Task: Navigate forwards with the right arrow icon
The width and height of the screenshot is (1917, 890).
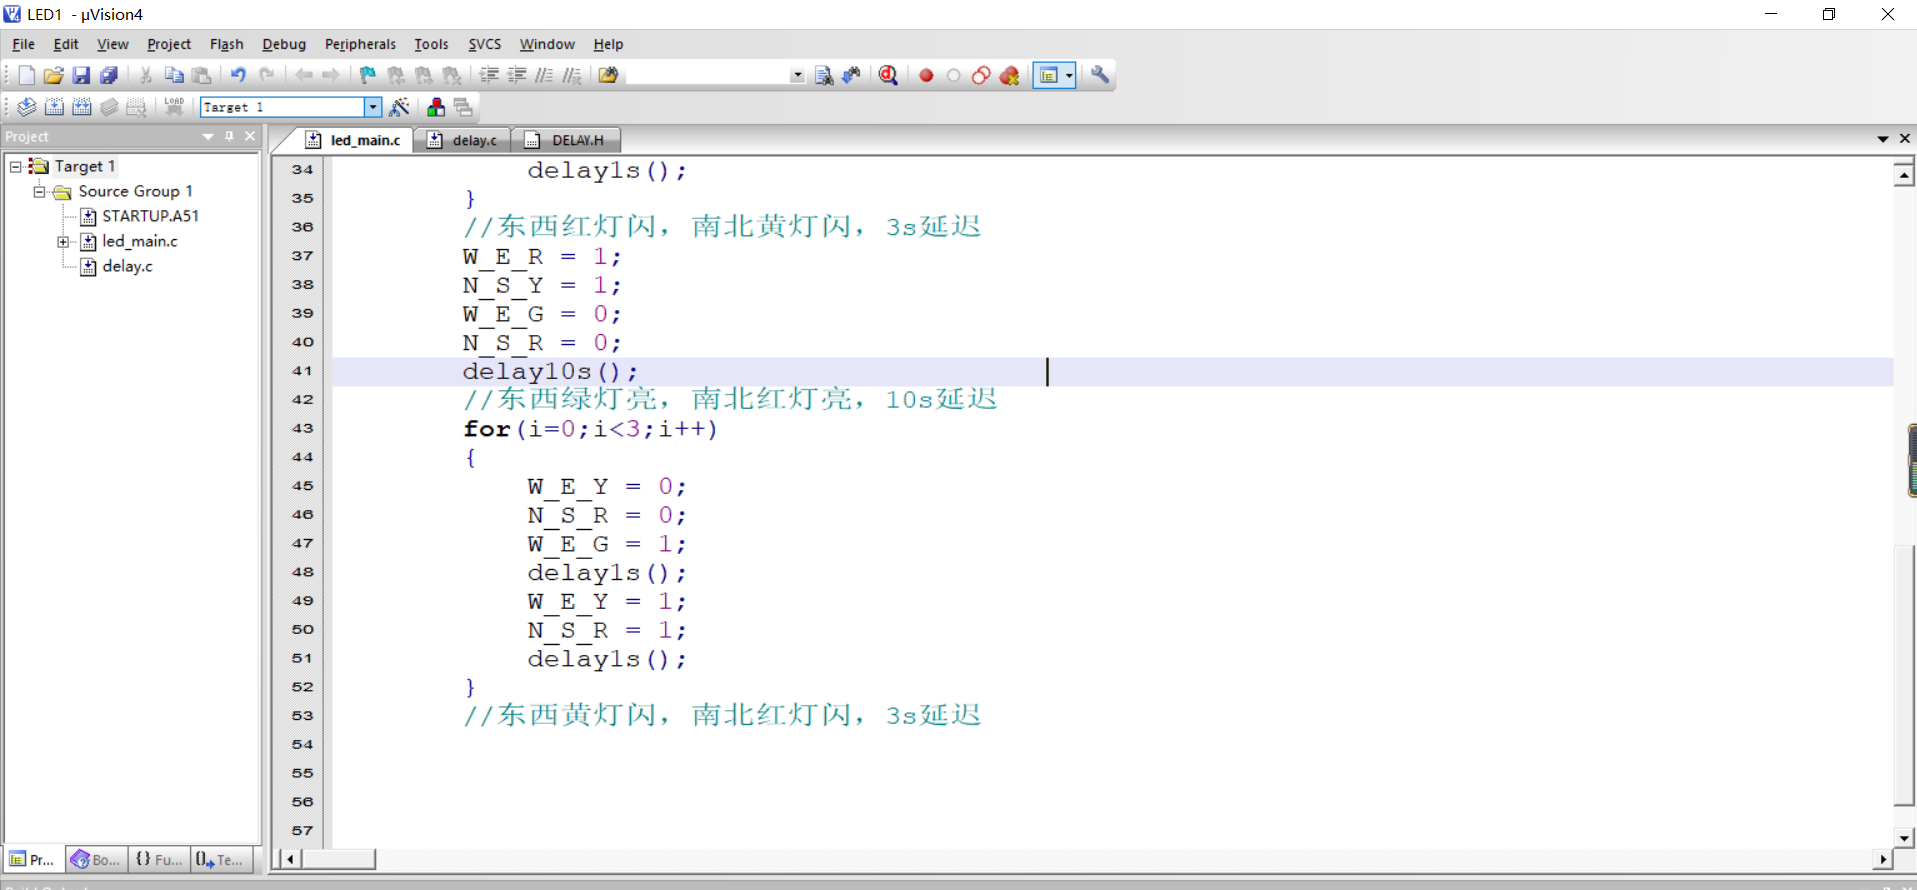Action: coord(331,75)
